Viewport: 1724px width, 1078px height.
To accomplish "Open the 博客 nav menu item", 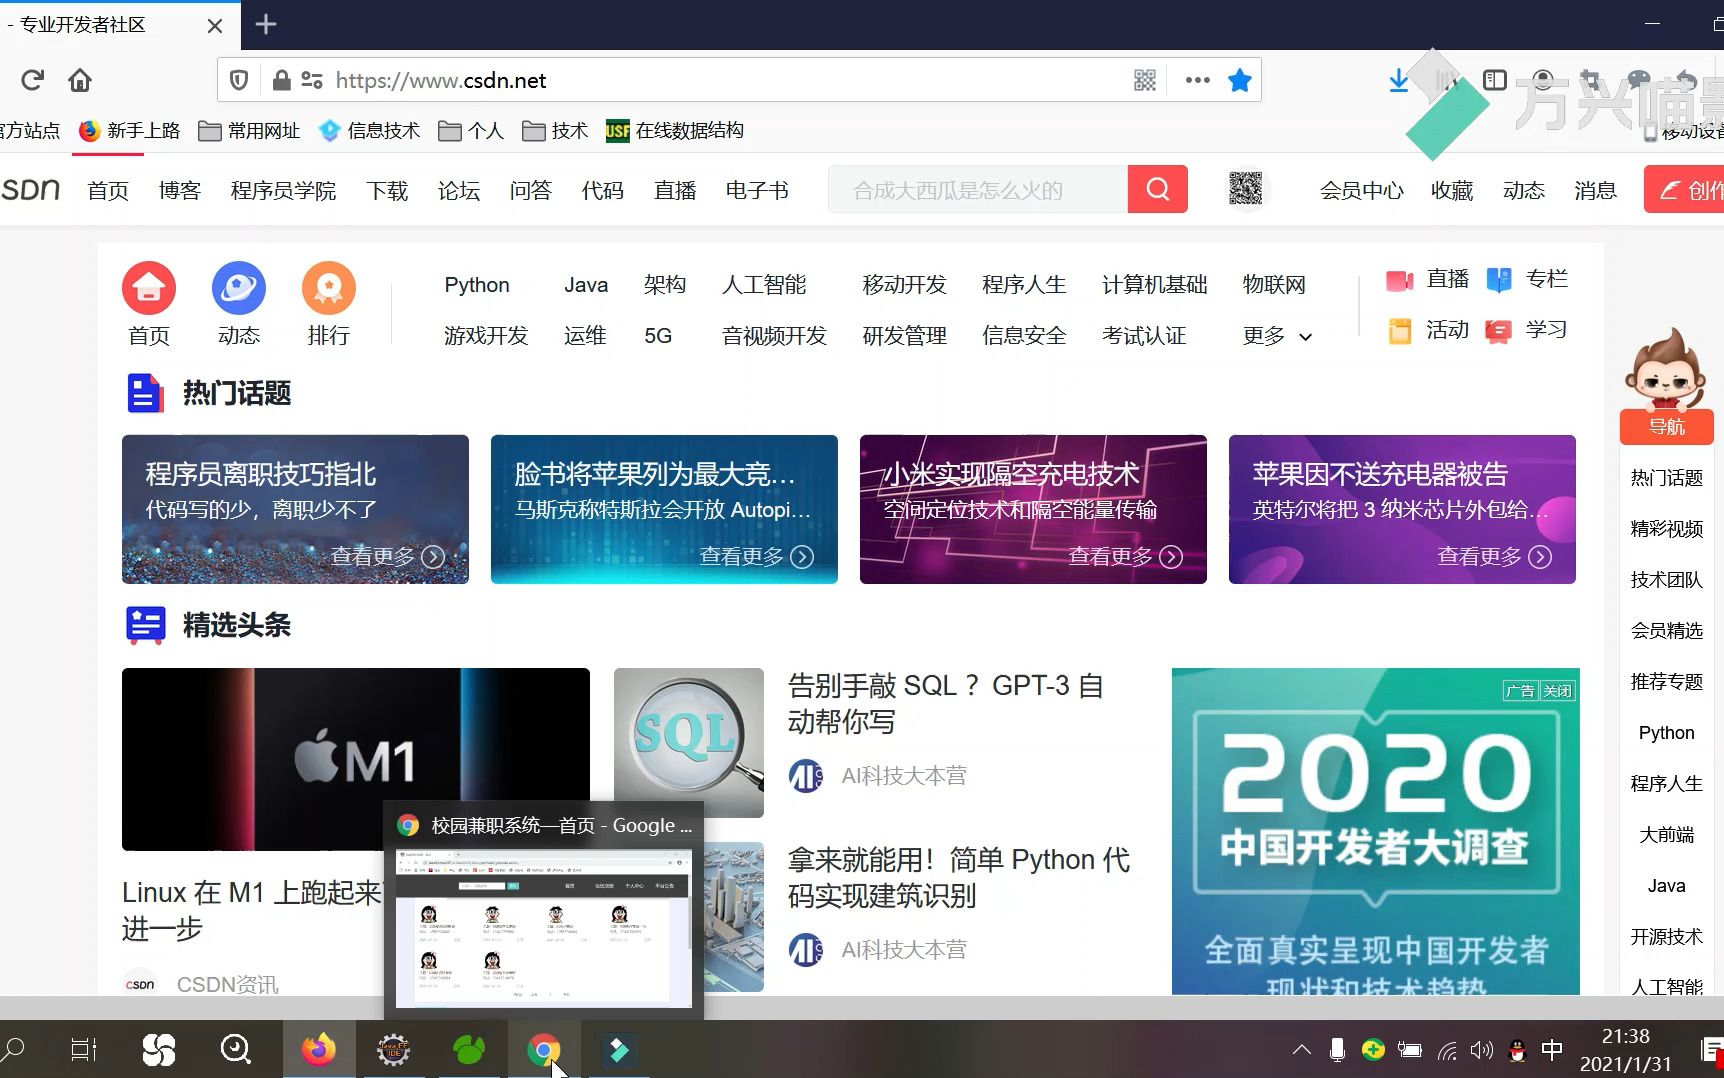I will point(180,190).
